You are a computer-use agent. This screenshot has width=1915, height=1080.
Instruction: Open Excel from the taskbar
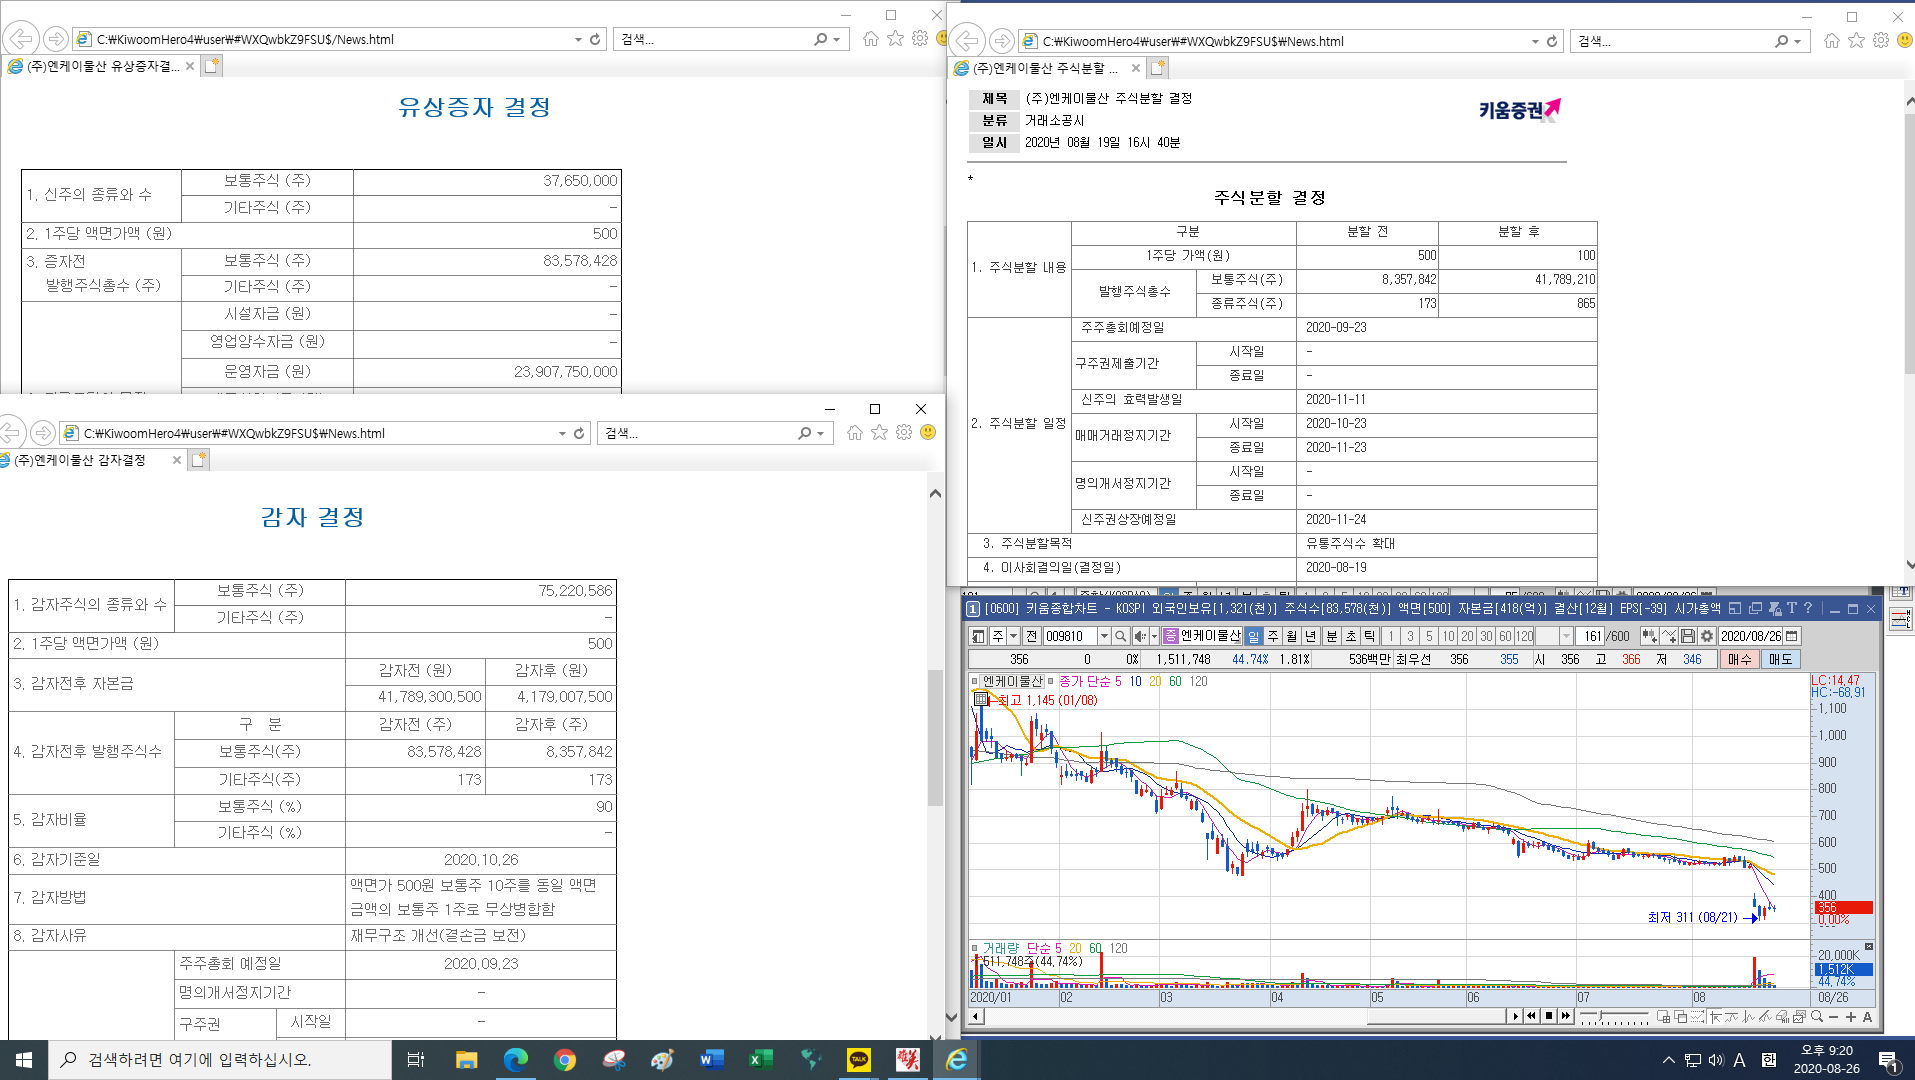[761, 1060]
